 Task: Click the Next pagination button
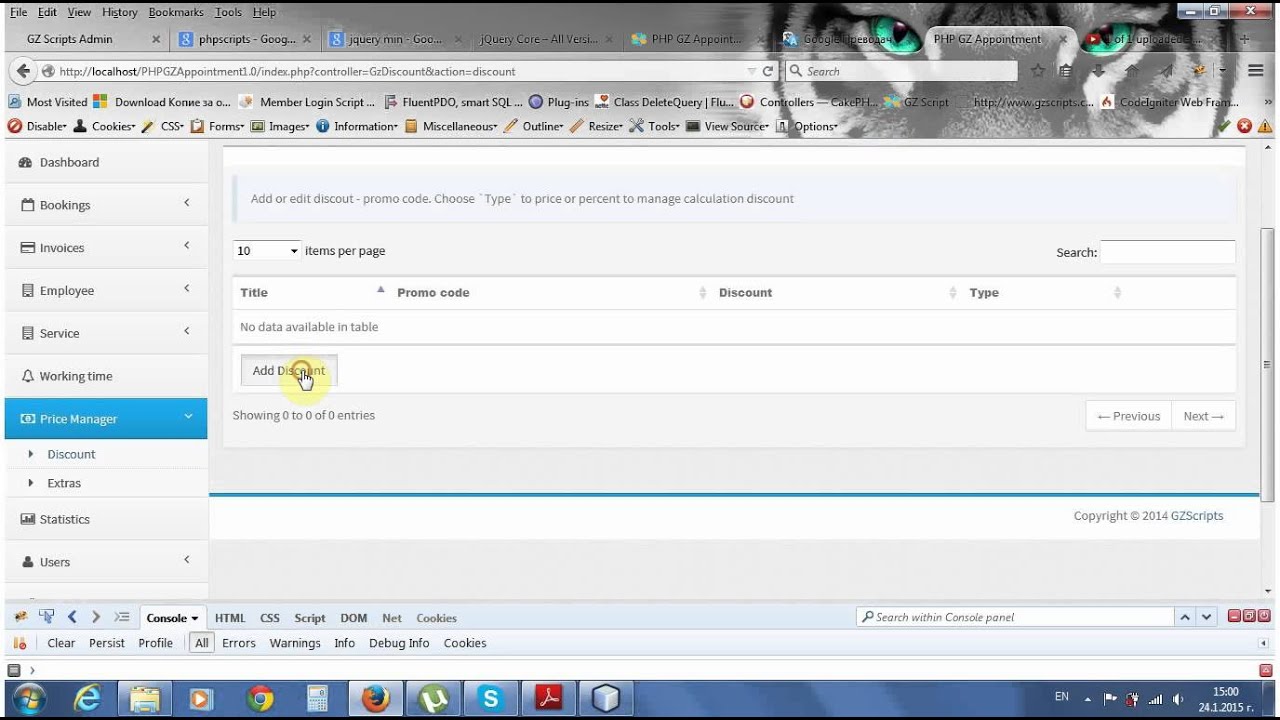tap(1203, 416)
